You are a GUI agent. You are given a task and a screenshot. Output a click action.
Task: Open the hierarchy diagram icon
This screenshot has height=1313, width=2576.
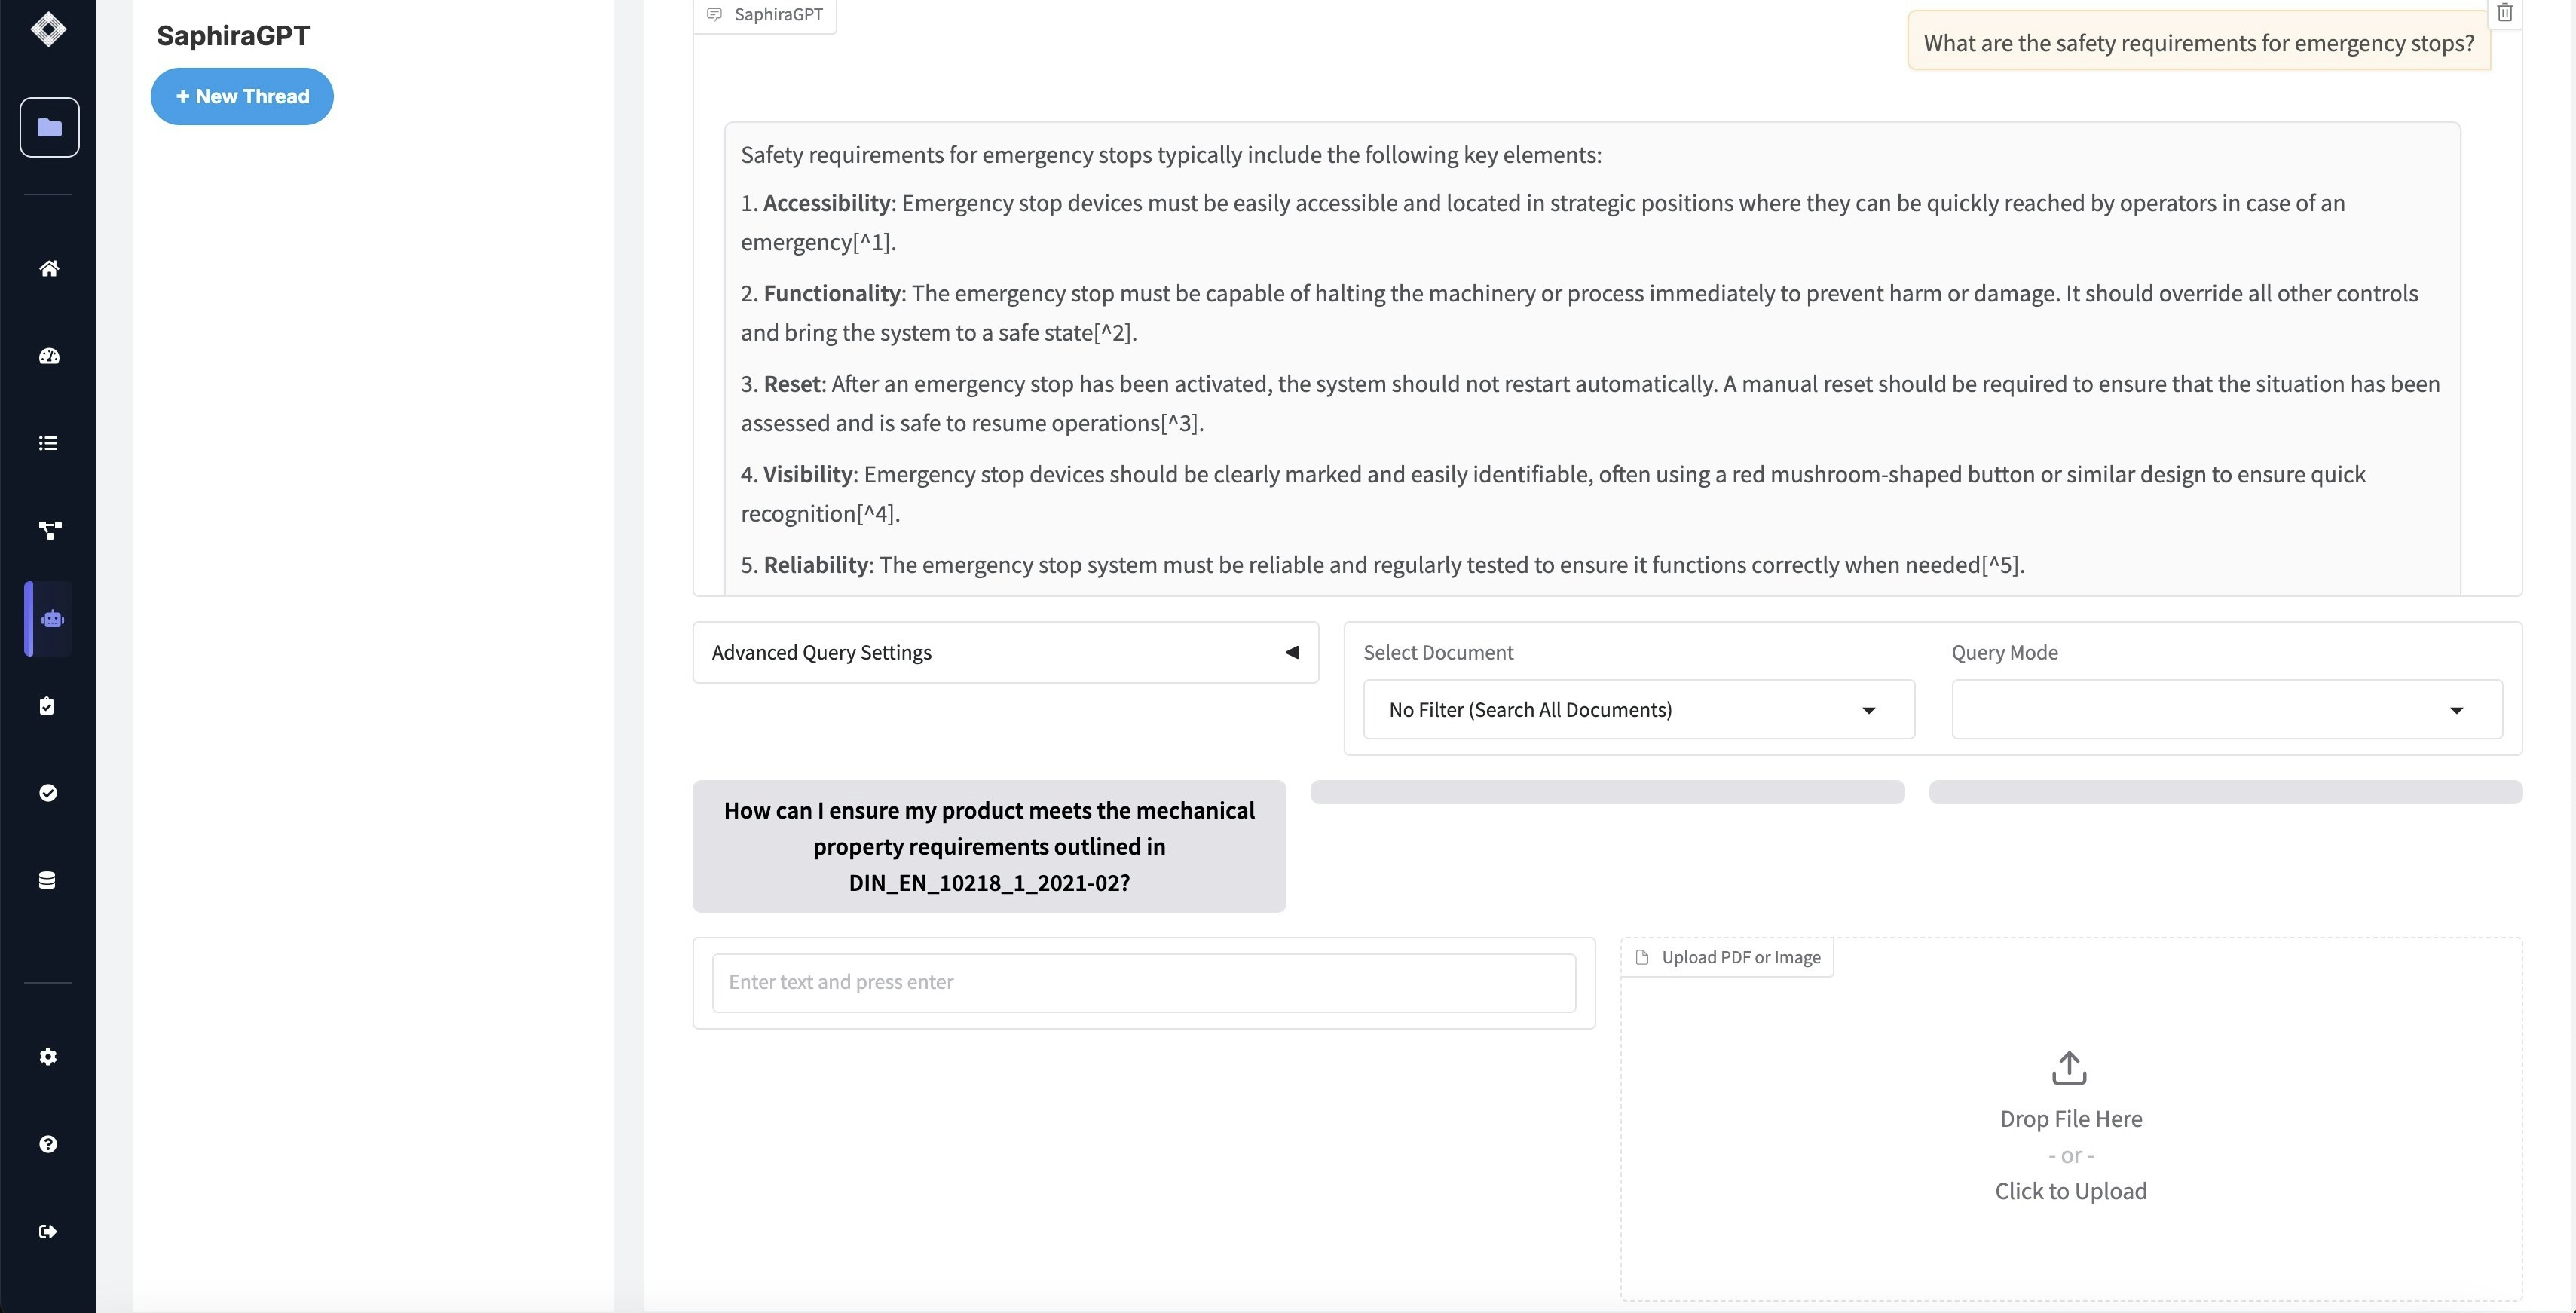pos(48,530)
